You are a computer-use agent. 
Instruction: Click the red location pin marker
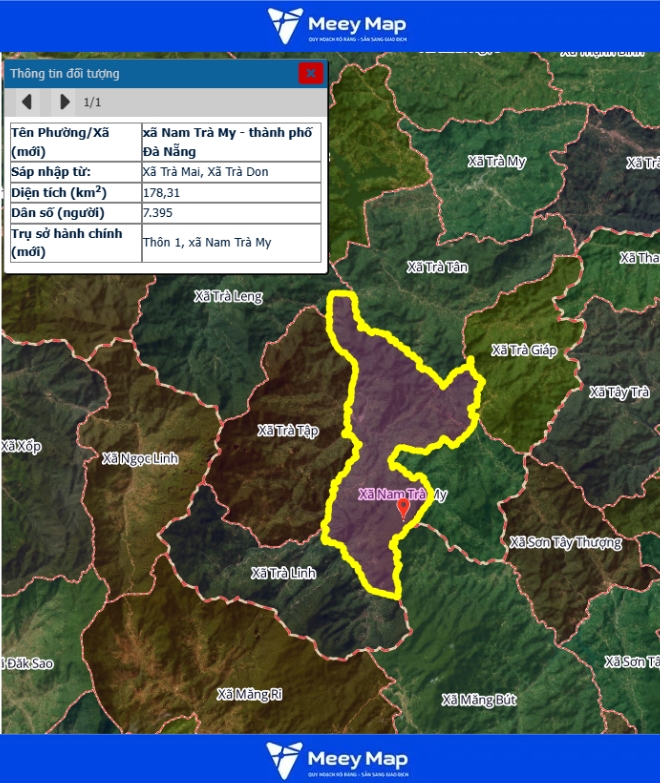404,508
